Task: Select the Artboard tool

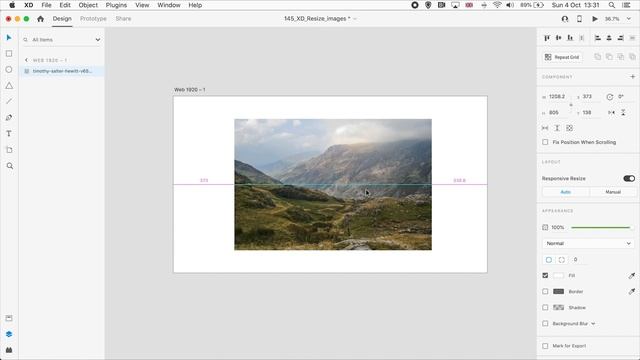Action: point(9,150)
